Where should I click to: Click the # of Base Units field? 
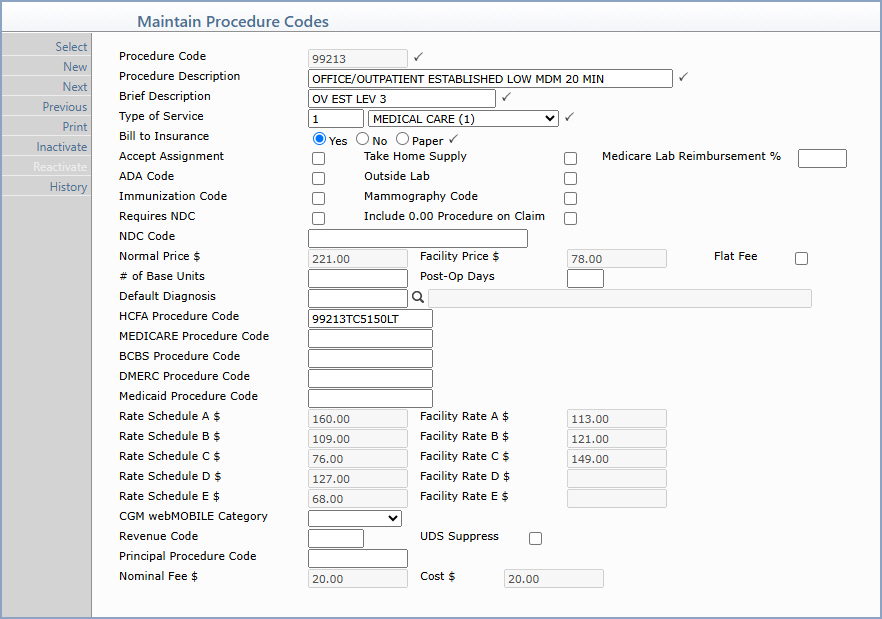coord(358,279)
